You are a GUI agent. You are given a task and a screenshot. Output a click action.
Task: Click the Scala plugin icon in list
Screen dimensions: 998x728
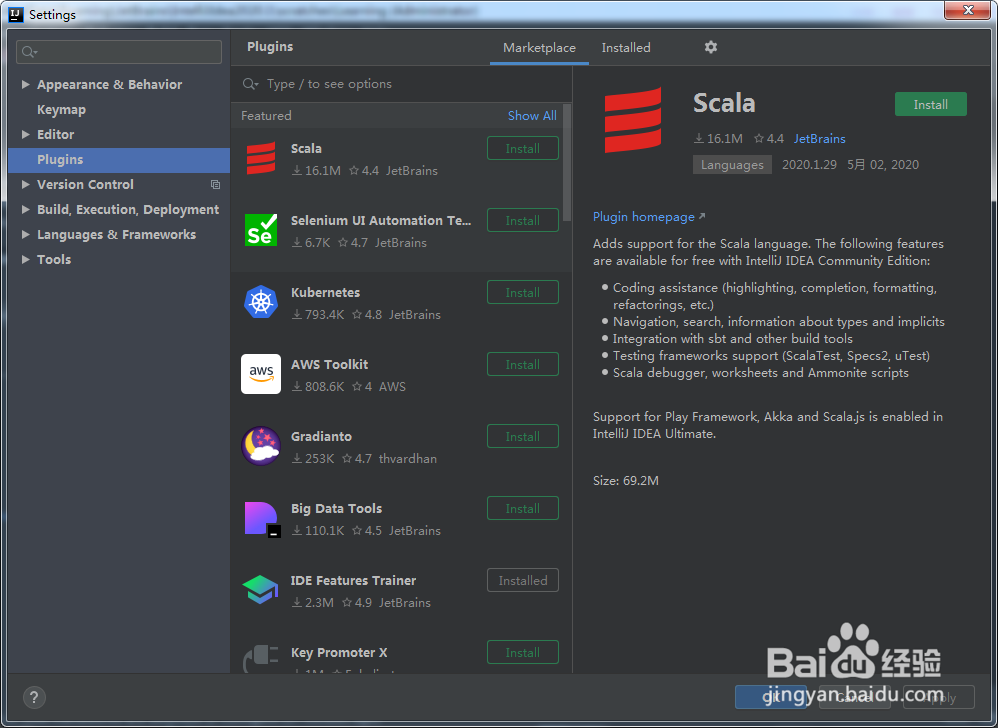(x=261, y=158)
